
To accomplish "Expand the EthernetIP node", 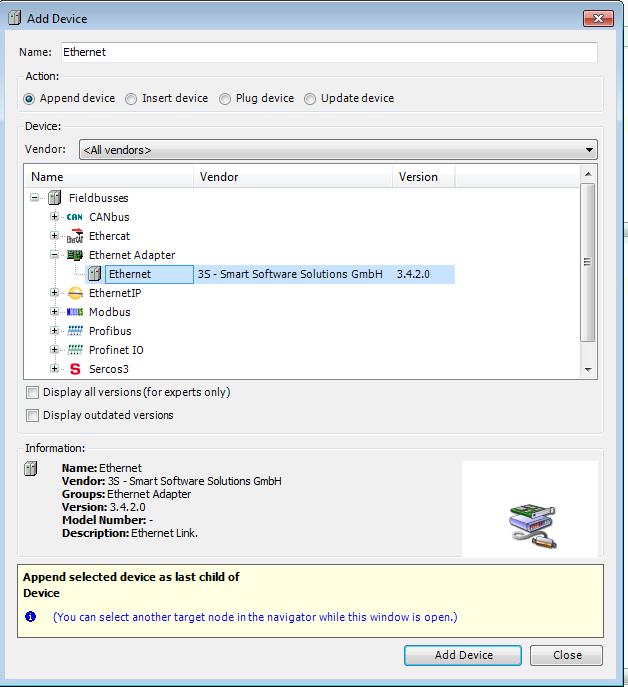I will click(54, 293).
